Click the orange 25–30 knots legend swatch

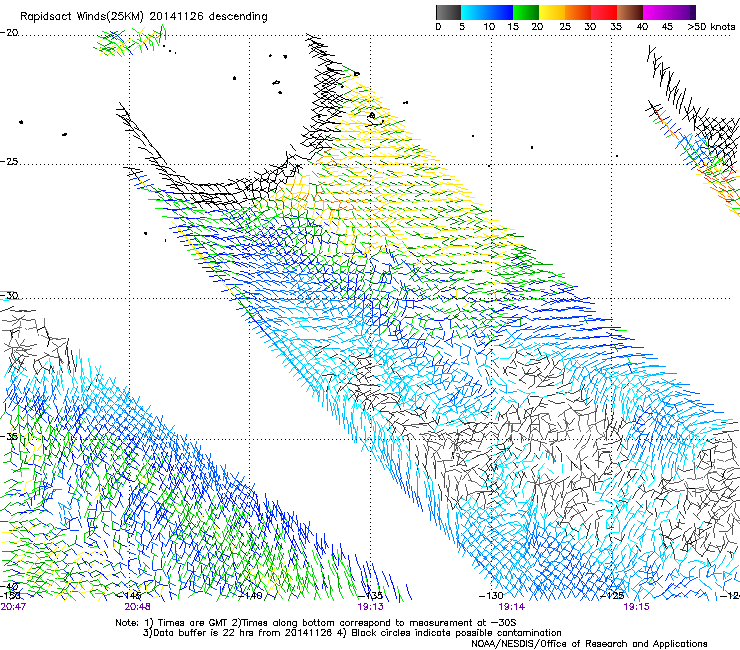tap(578, 12)
